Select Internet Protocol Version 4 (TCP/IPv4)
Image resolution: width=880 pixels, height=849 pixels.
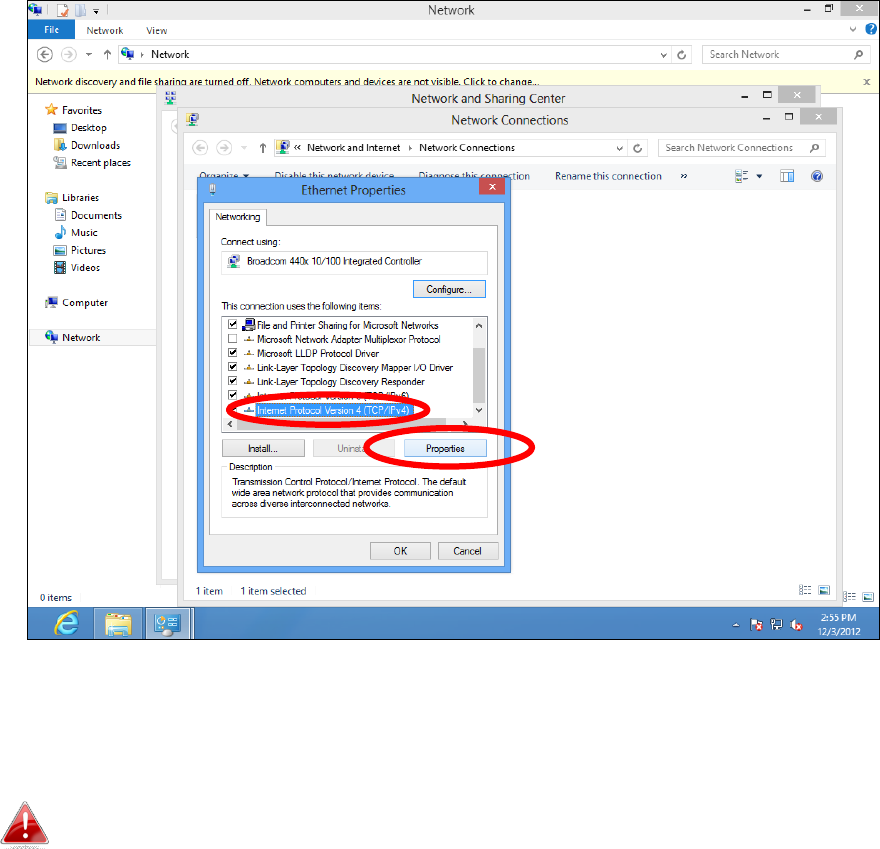coord(333,410)
